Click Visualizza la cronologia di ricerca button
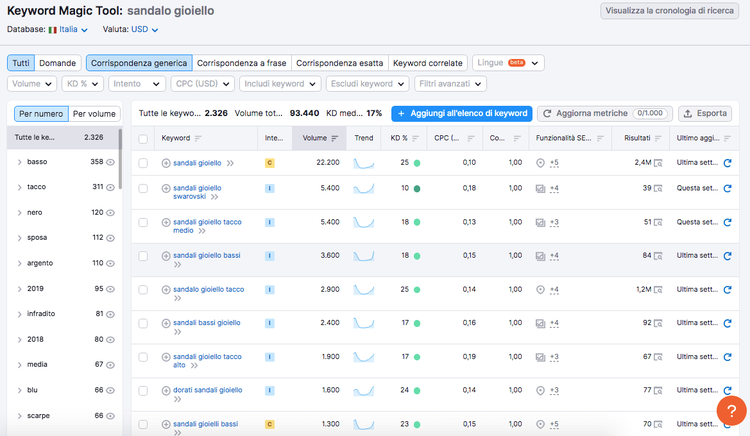Image resolution: width=750 pixels, height=436 pixels. [x=669, y=11]
